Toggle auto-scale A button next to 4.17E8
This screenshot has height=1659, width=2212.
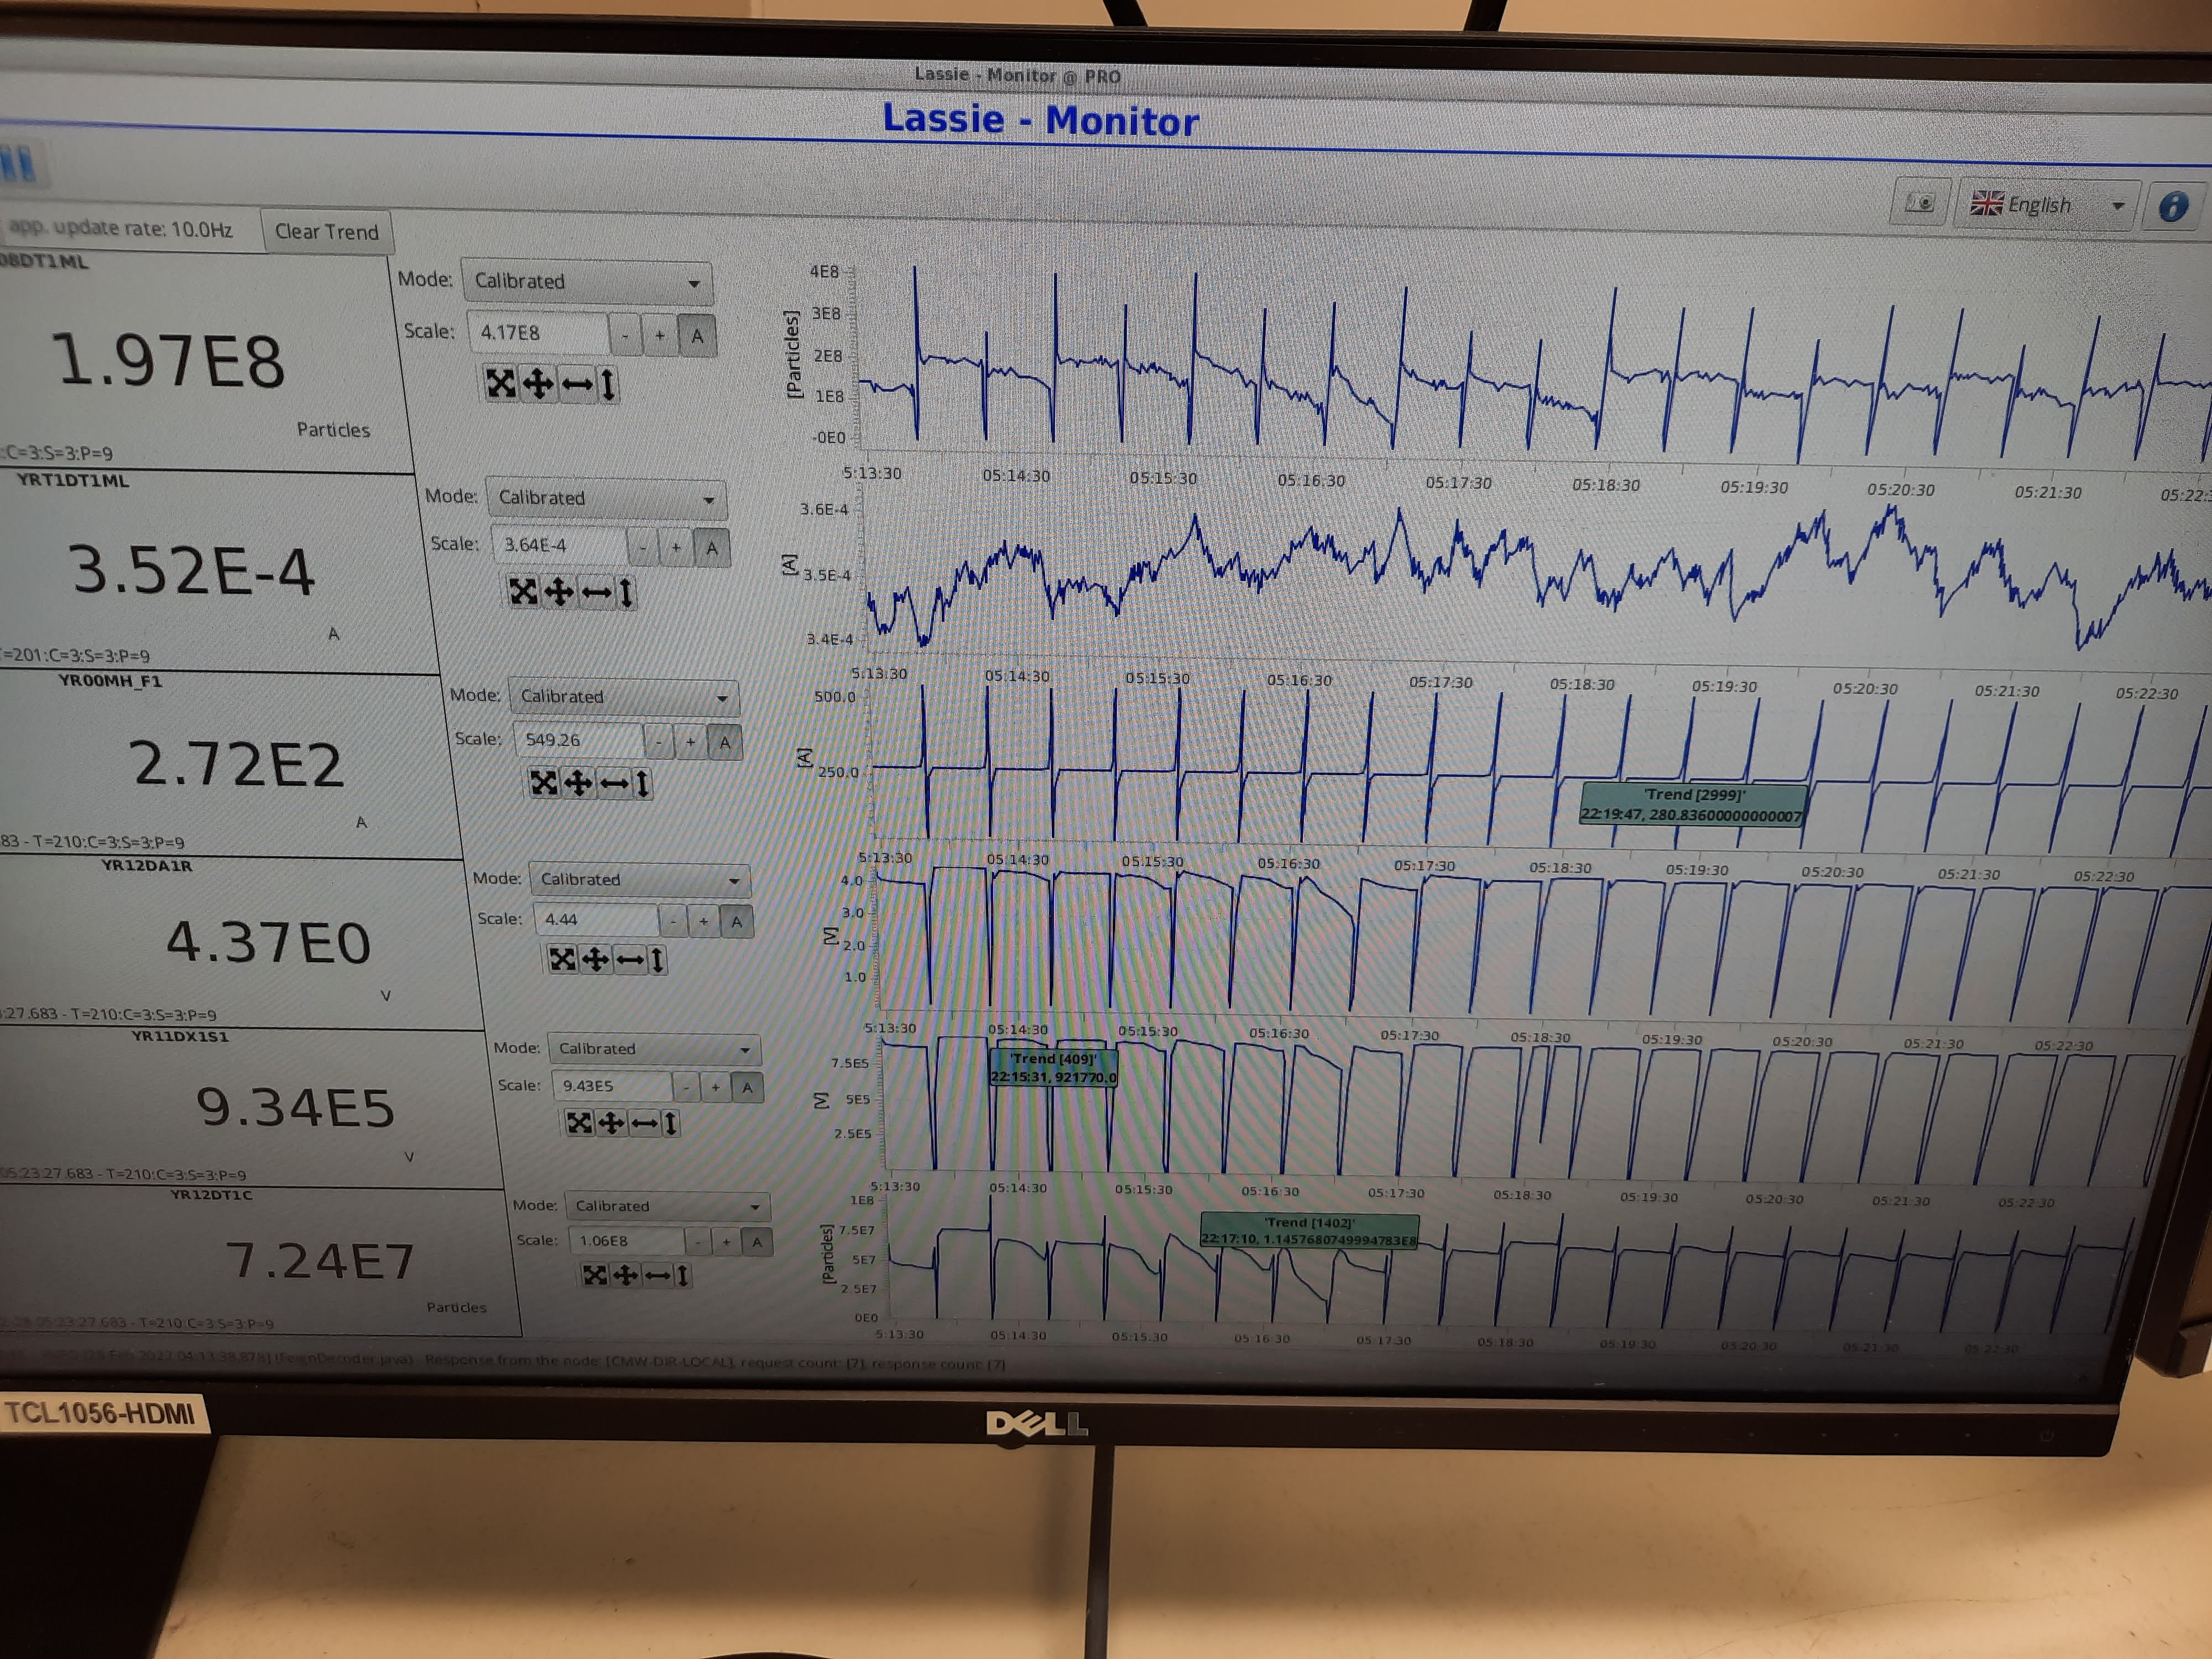[697, 336]
